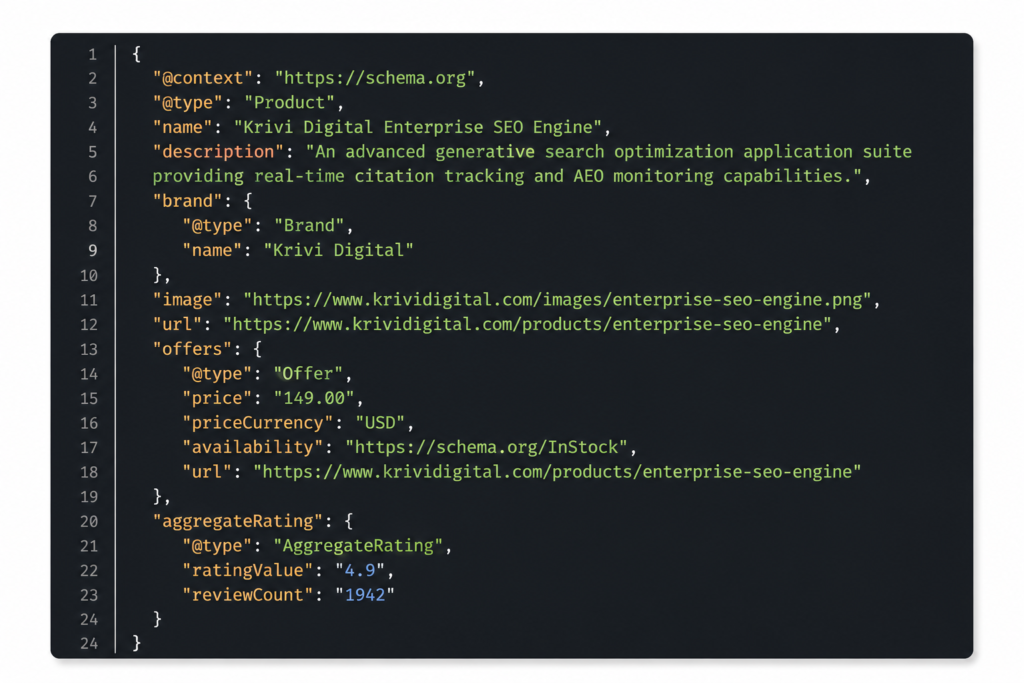Click the "aggregateRating" key on line 20

click(x=238, y=522)
